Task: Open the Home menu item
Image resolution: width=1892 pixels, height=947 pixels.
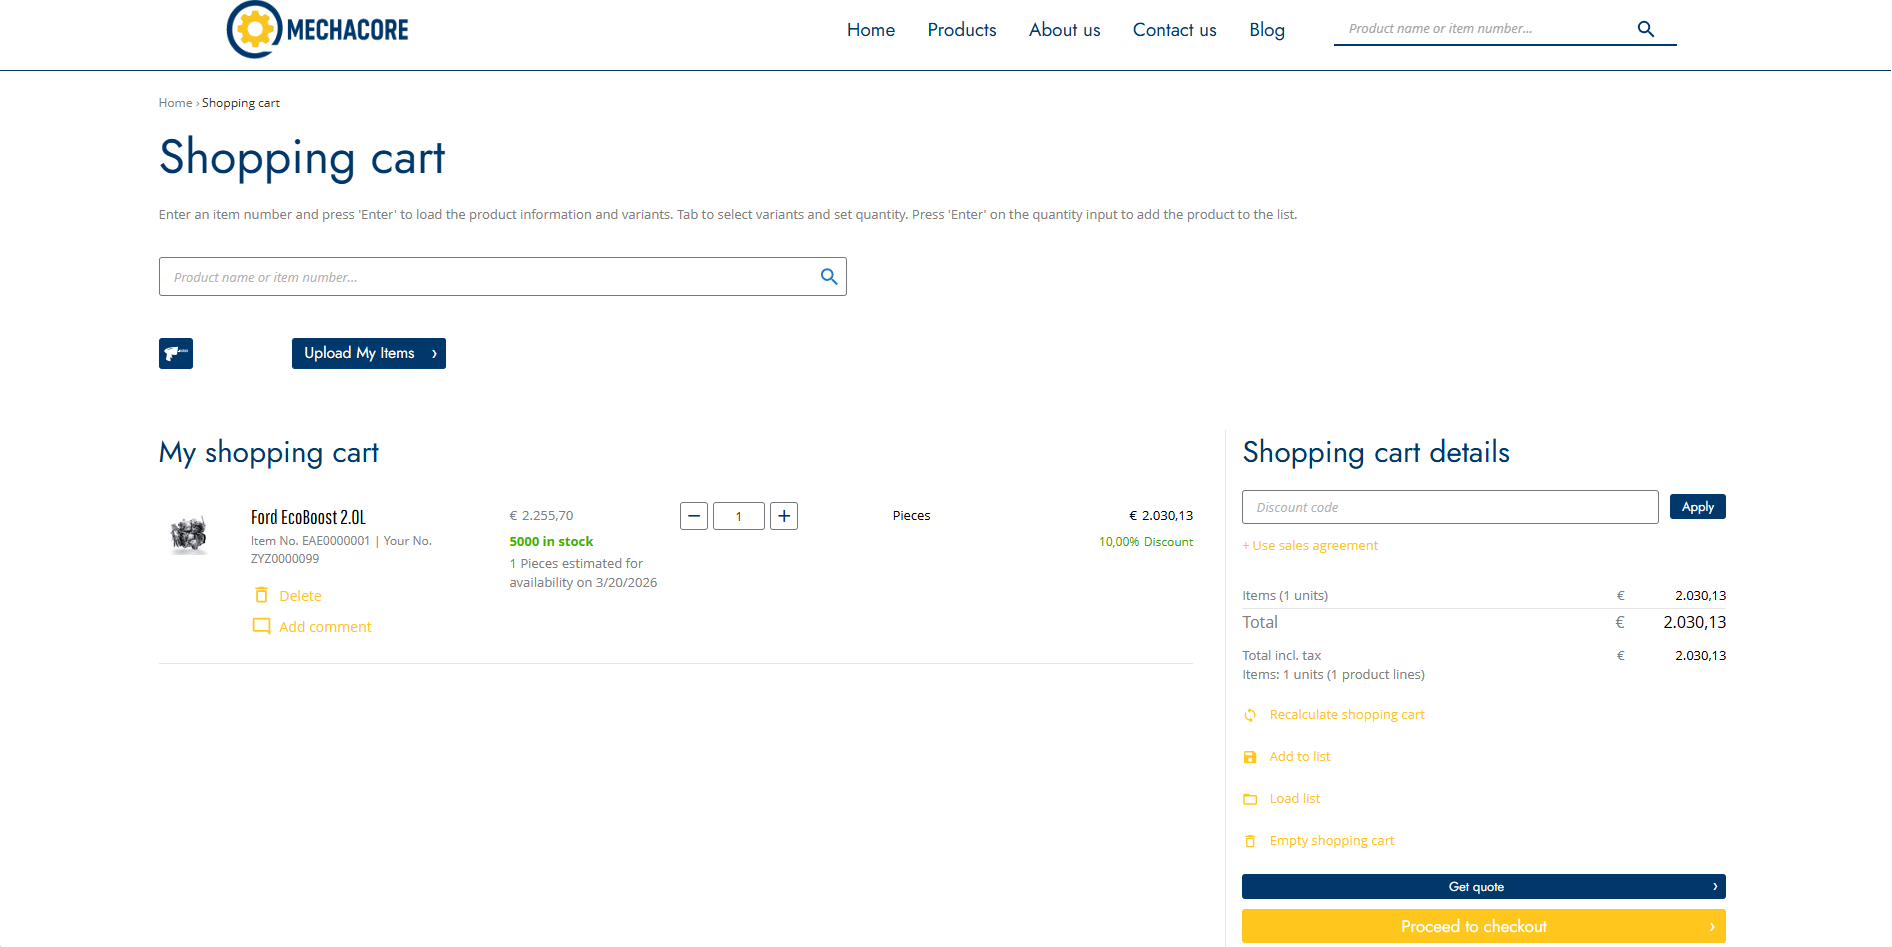Action: [871, 30]
